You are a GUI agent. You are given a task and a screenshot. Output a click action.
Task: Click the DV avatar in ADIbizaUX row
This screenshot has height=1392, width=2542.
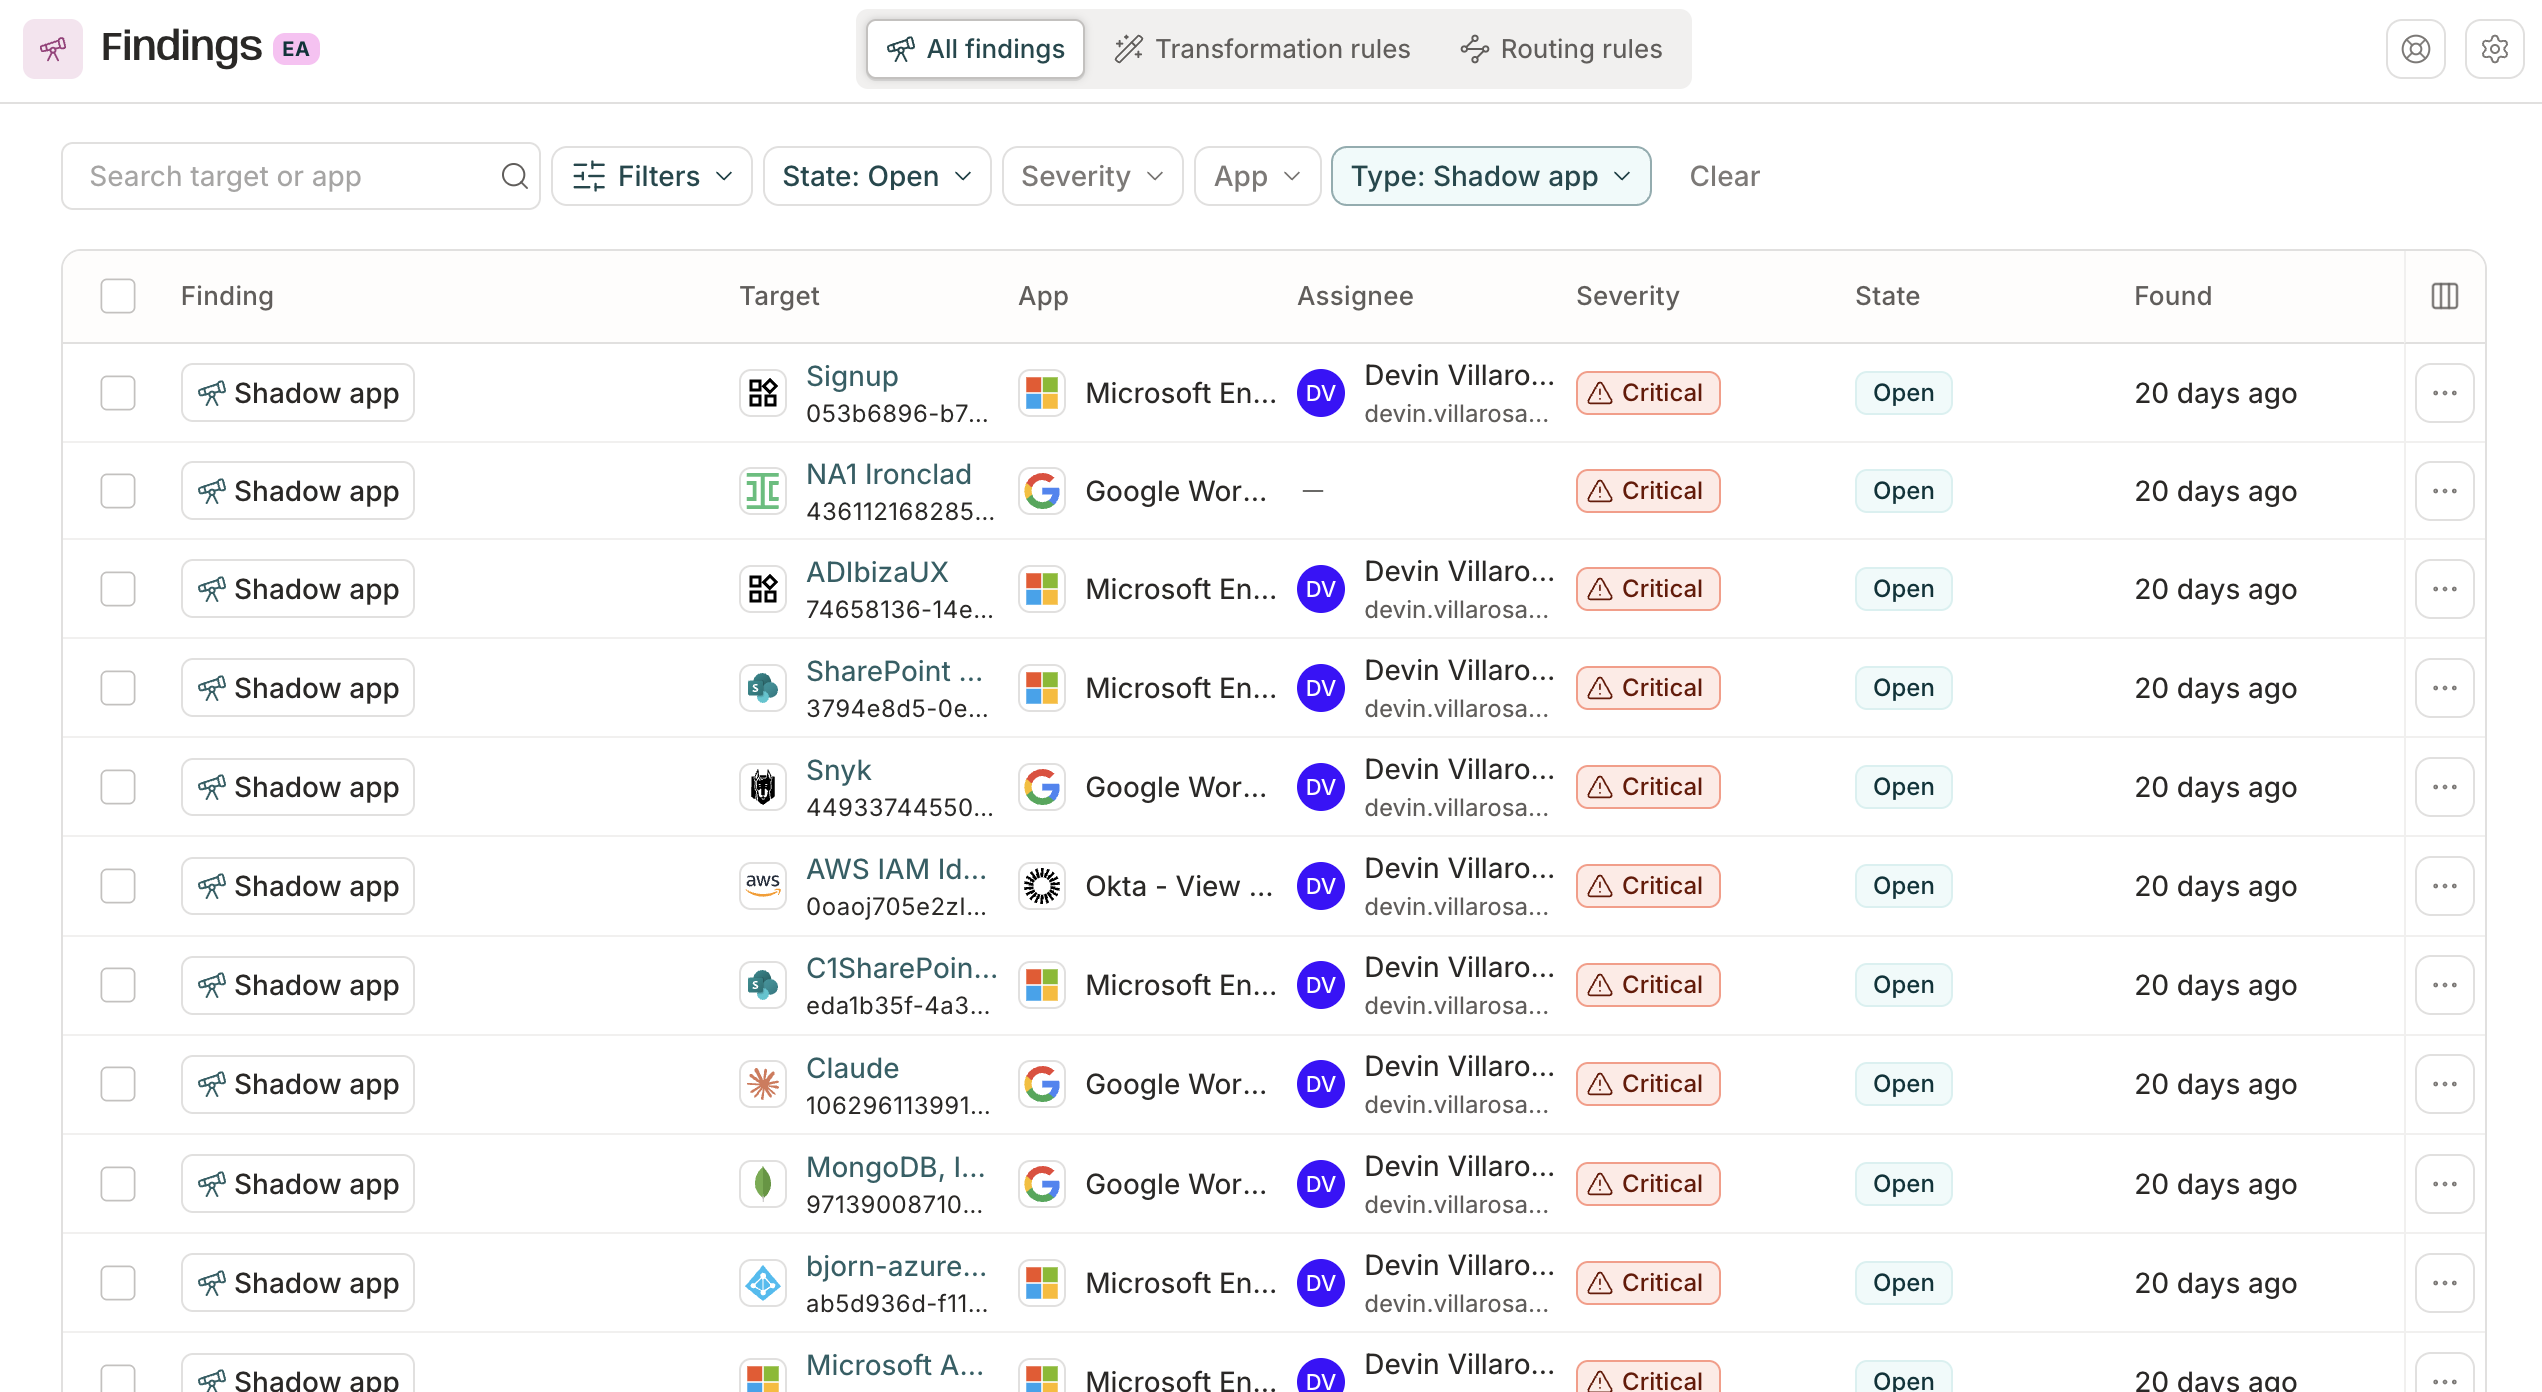tap(1321, 589)
